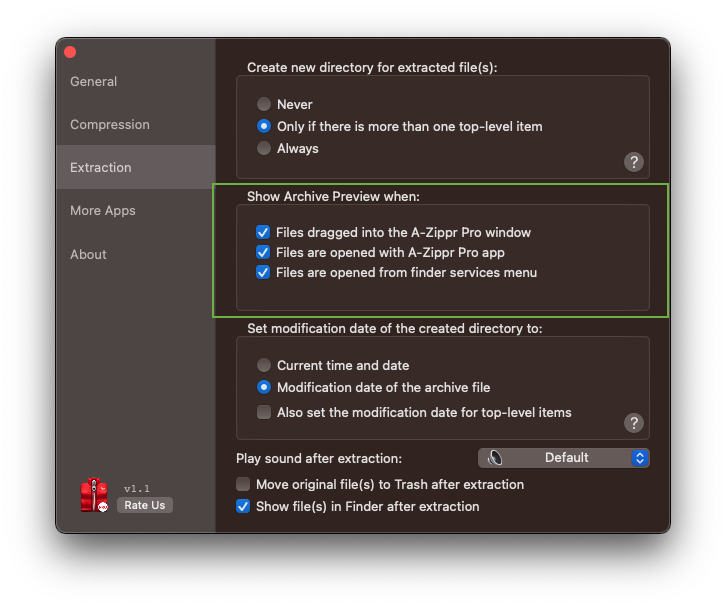Go to the About tab
The width and height of the screenshot is (726, 607).
coord(135,254)
